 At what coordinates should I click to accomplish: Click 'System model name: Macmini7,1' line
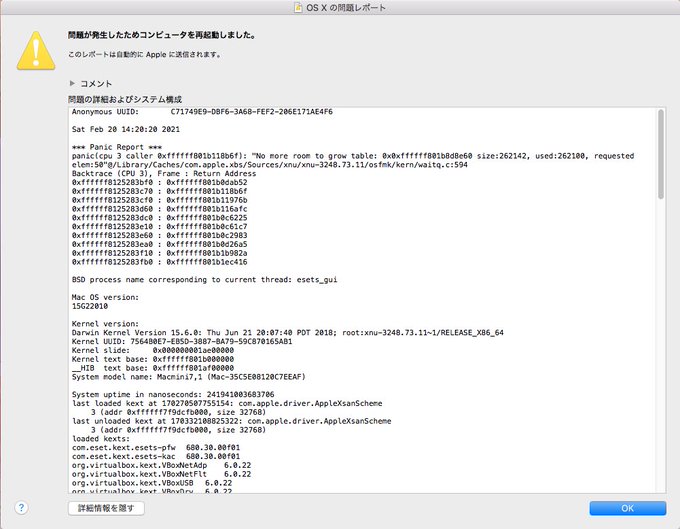click(x=189, y=377)
